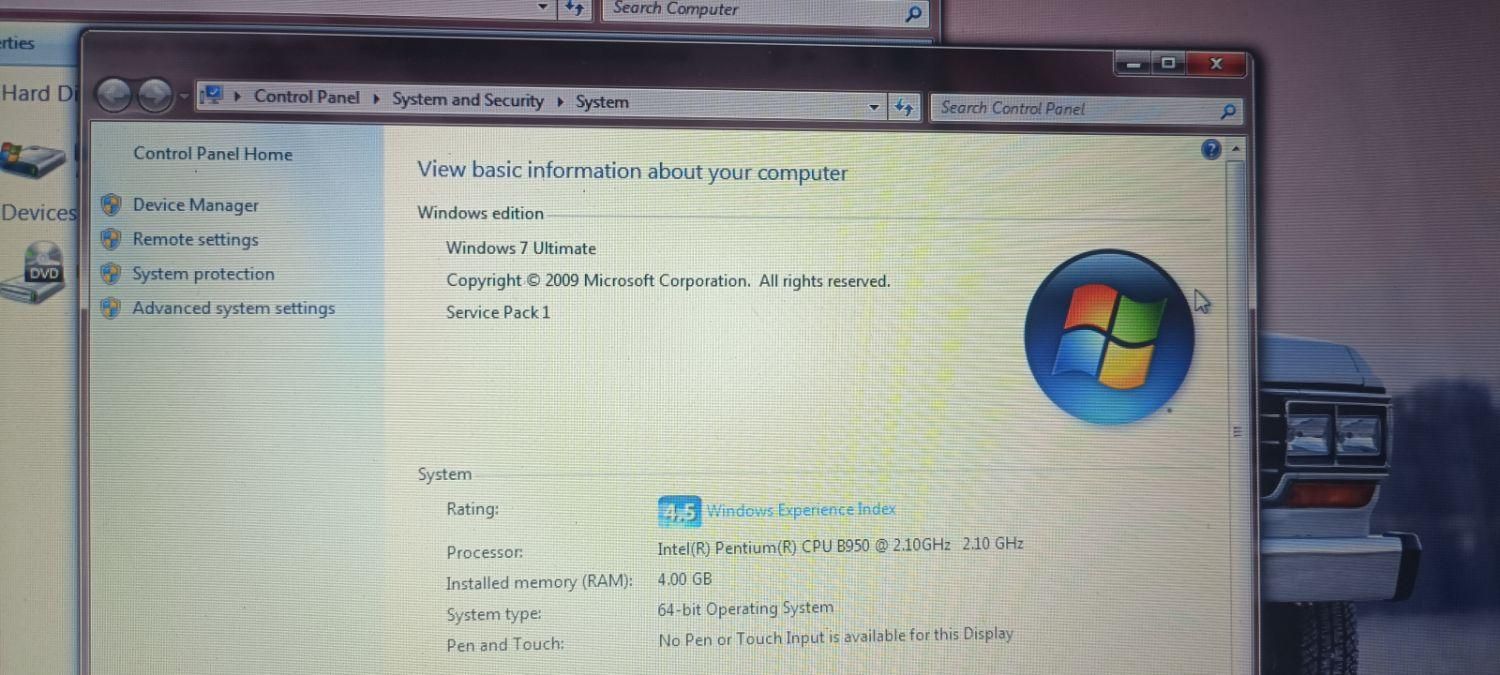This screenshot has height=675, width=1500.
Task: Expand the arrow before Control Panel breadcrumb
Action: (x=238, y=97)
